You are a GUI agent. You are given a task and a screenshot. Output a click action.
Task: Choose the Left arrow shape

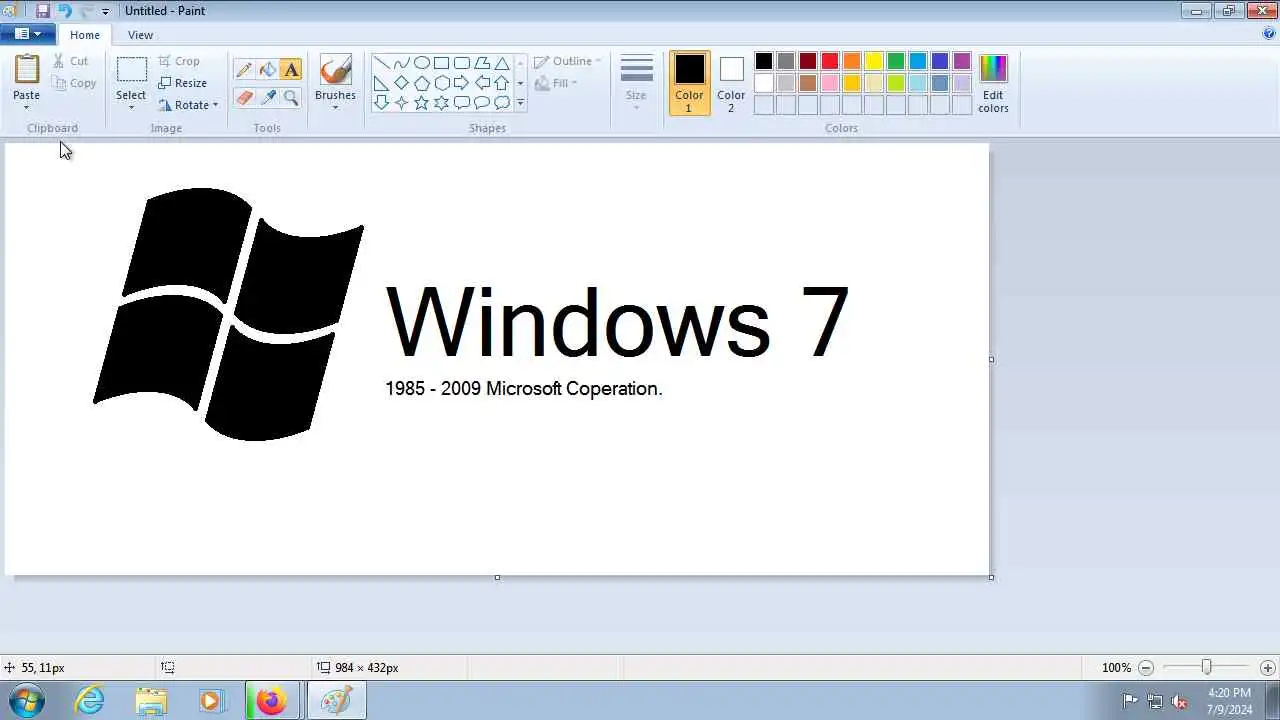point(481,83)
